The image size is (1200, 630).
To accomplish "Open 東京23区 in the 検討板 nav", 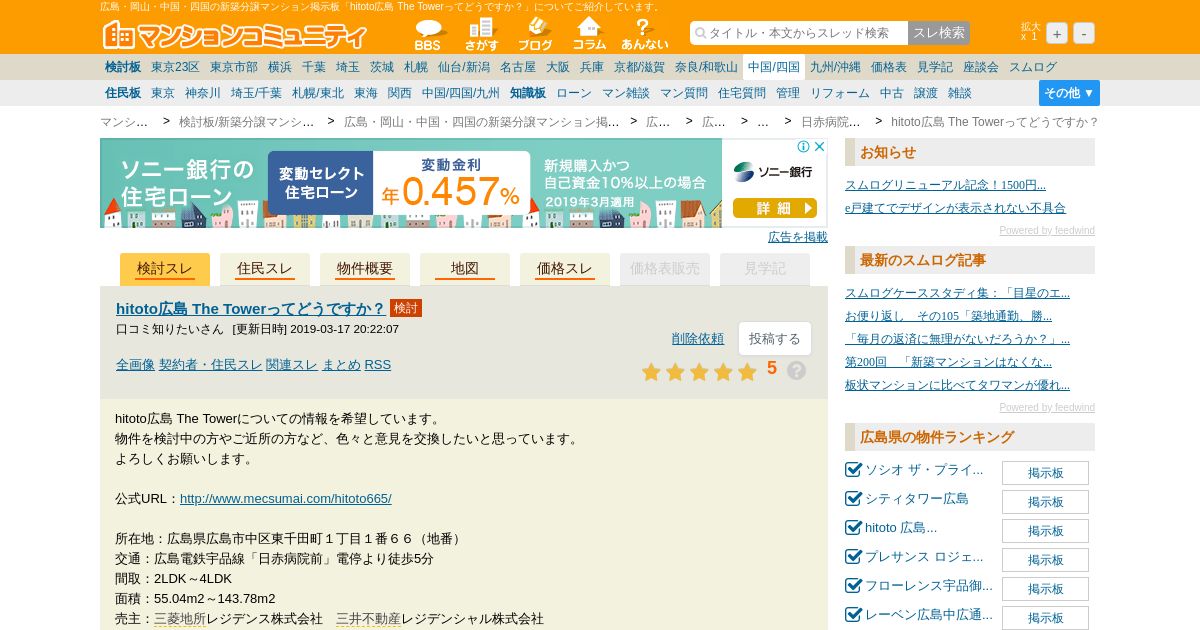I will click(x=175, y=67).
